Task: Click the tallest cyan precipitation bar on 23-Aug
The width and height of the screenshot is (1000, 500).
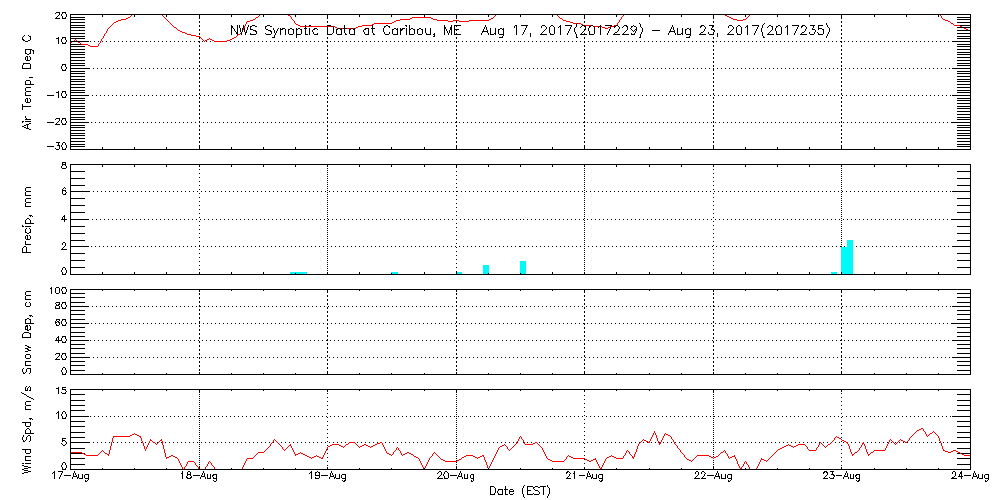Action: coord(850,257)
